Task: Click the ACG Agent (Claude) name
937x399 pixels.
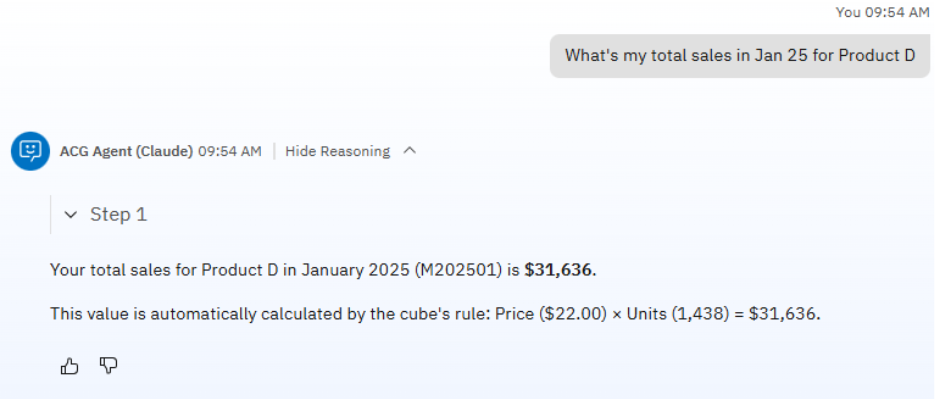Action: 126,152
